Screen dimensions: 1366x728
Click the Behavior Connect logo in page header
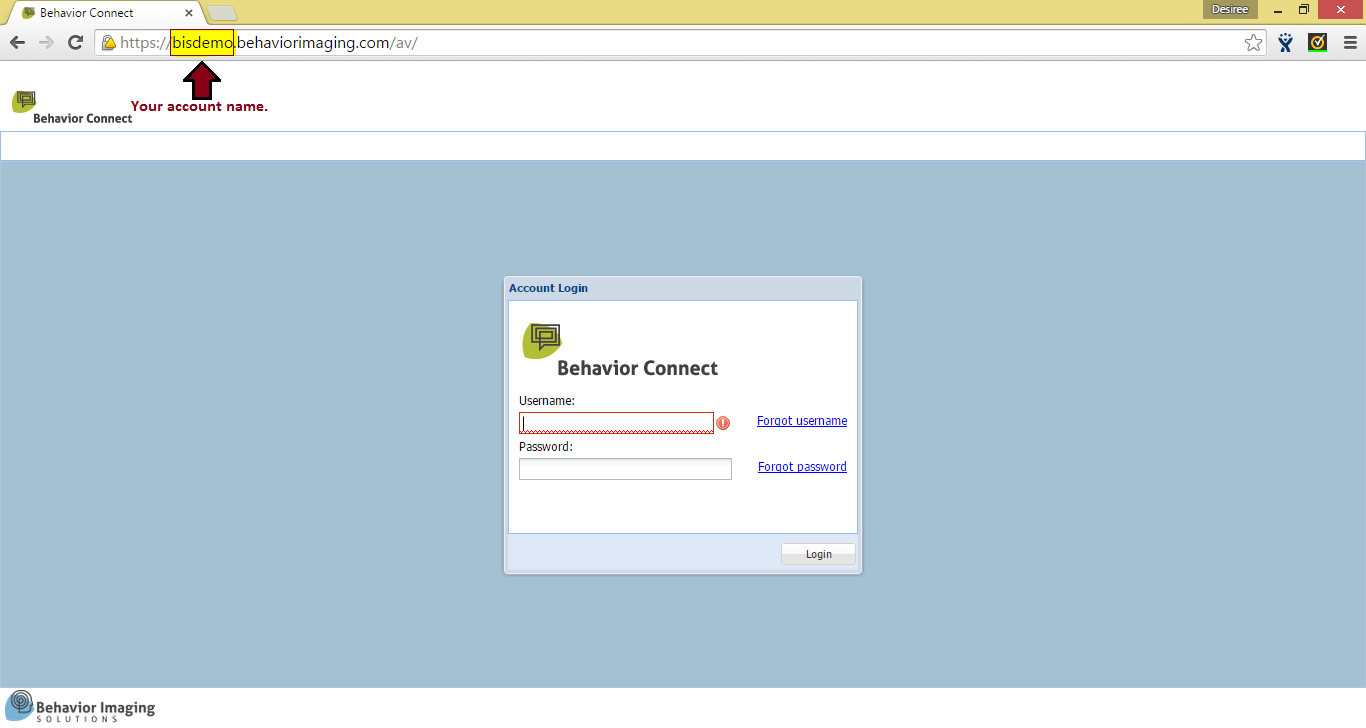click(72, 106)
